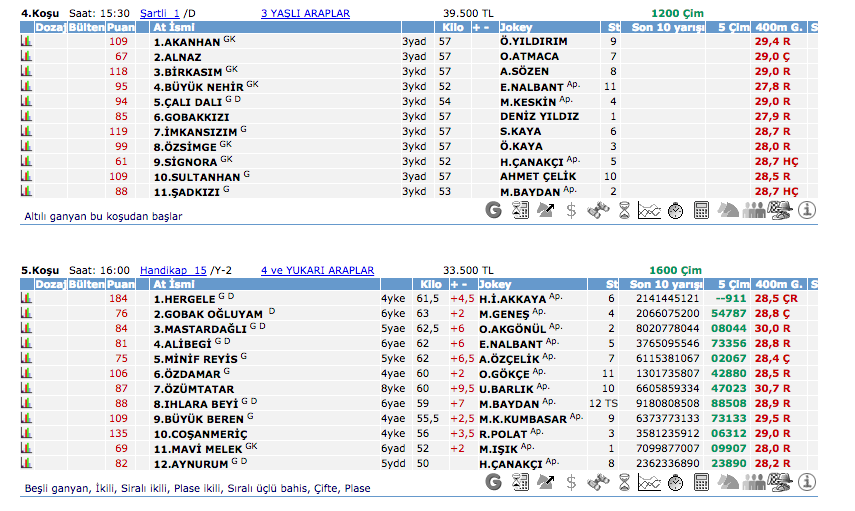The width and height of the screenshot is (855, 511).
Task: Open bar chart icon for AKANHAN row
Action: coord(27,42)
